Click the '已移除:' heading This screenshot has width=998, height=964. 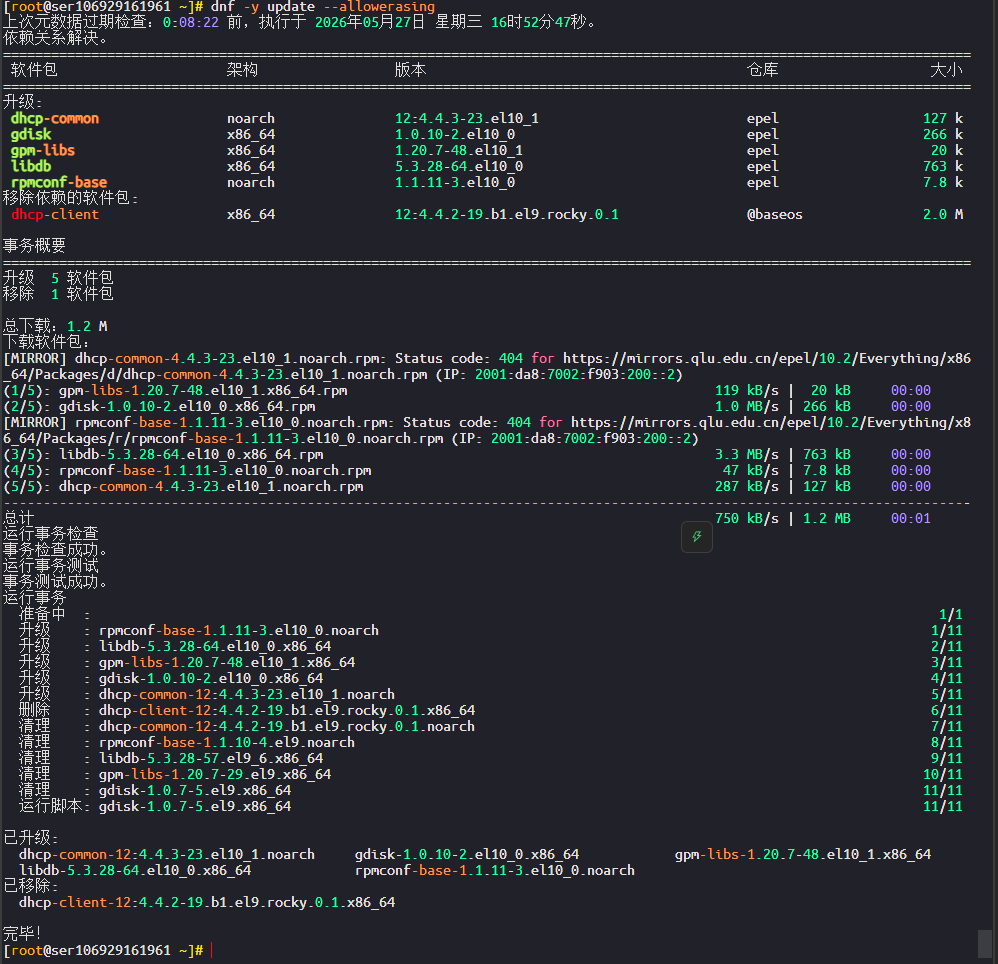pyautogui.click(x=31, y=886)
